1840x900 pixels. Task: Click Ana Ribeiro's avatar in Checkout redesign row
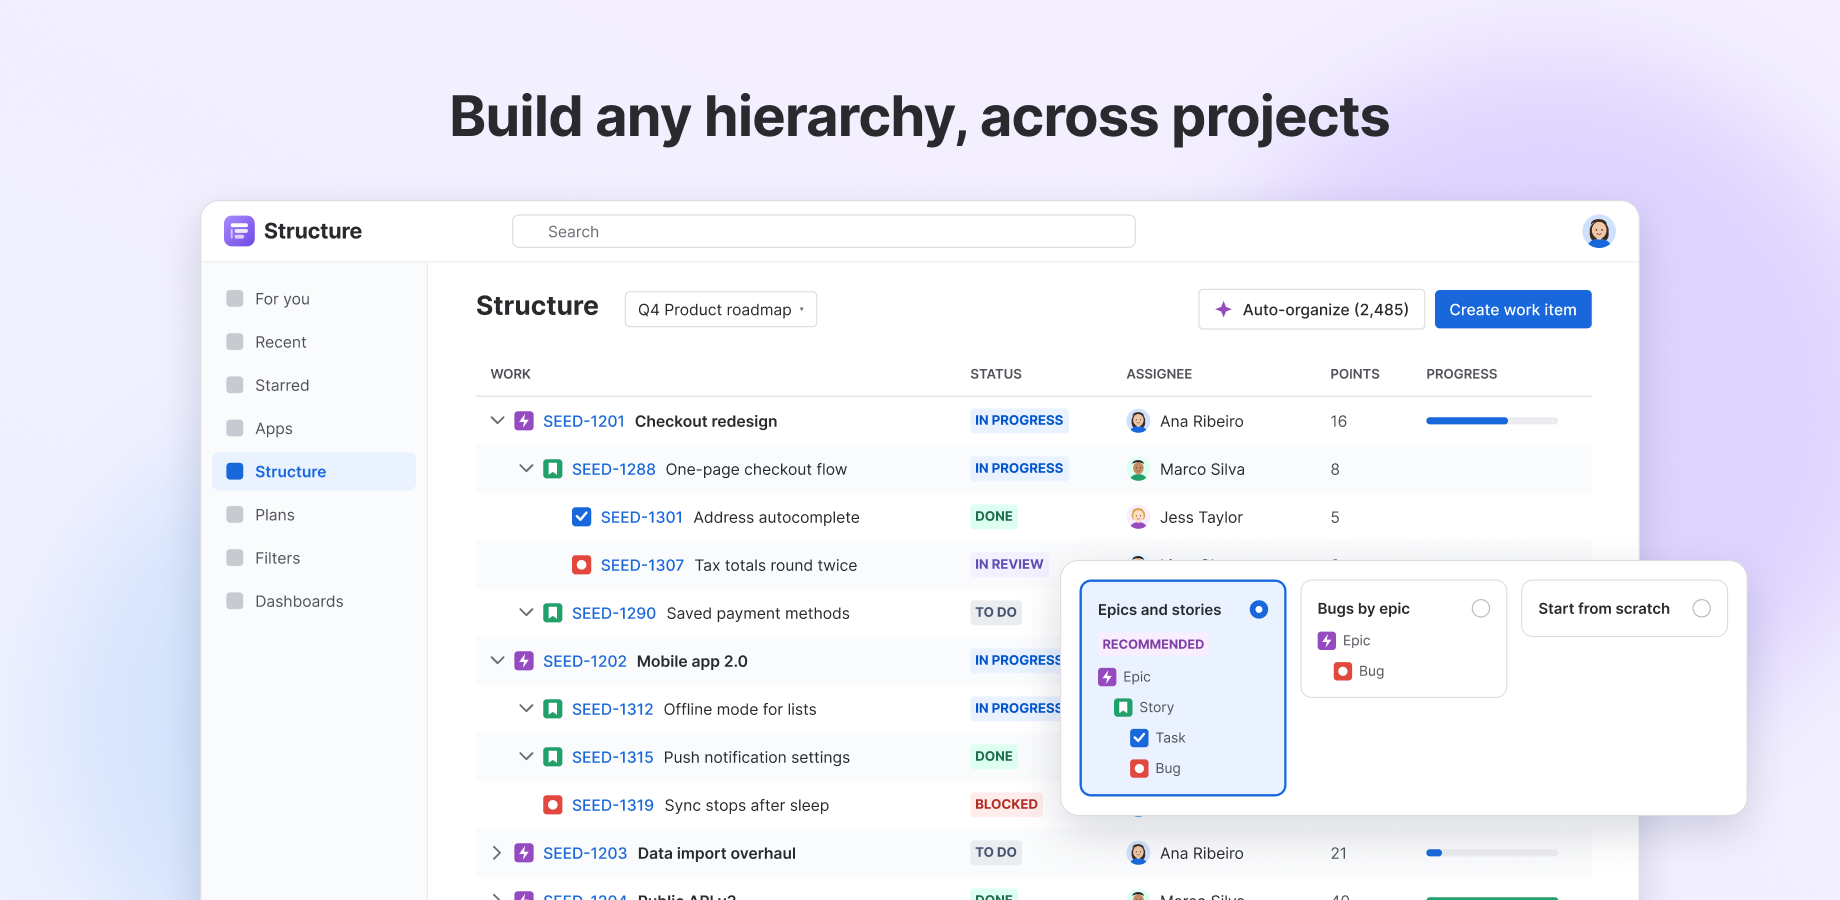1138,421
